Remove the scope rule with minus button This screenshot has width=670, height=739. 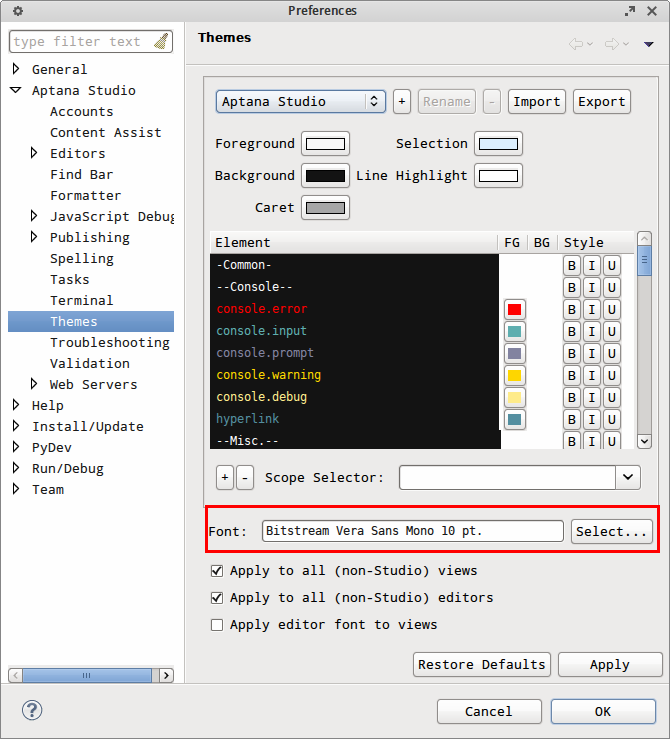[x=245, y=477]
